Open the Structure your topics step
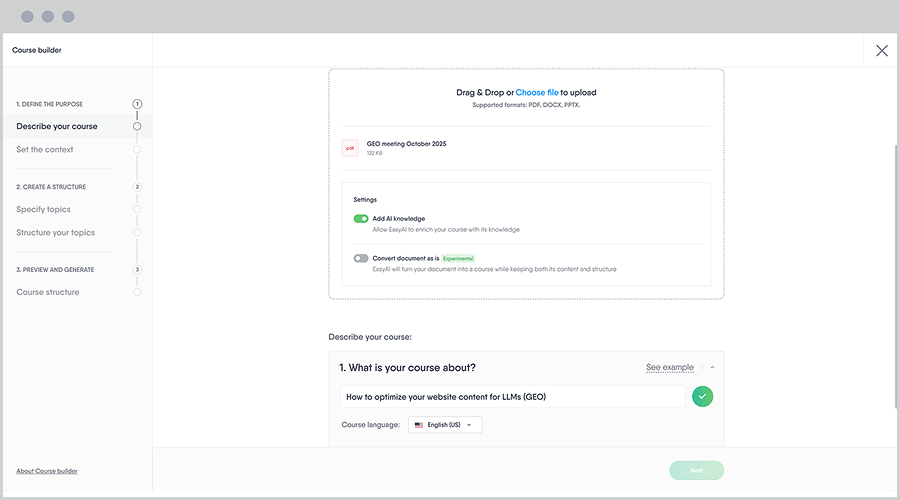This screenshot has width=900, height=500. [56, 233]
